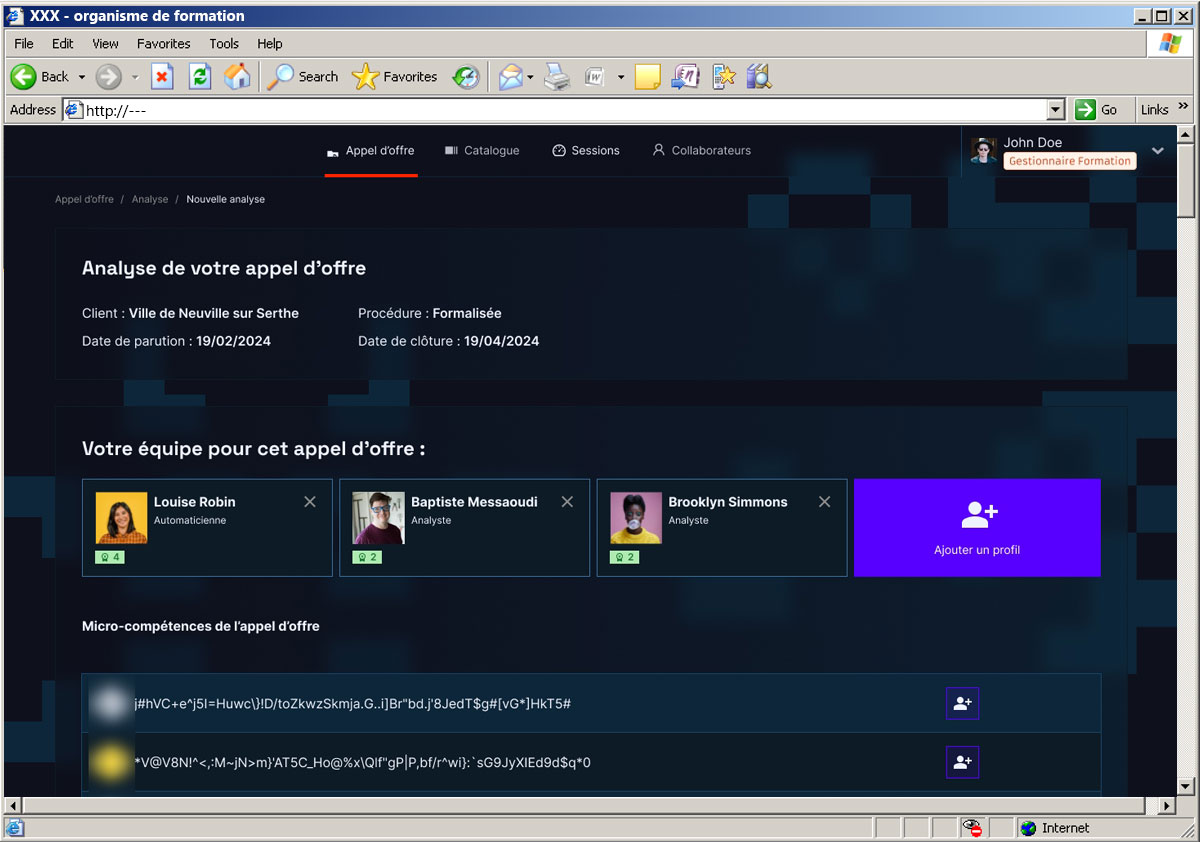
Task: Open the Back button history dropdown
Action: (82, 77)
